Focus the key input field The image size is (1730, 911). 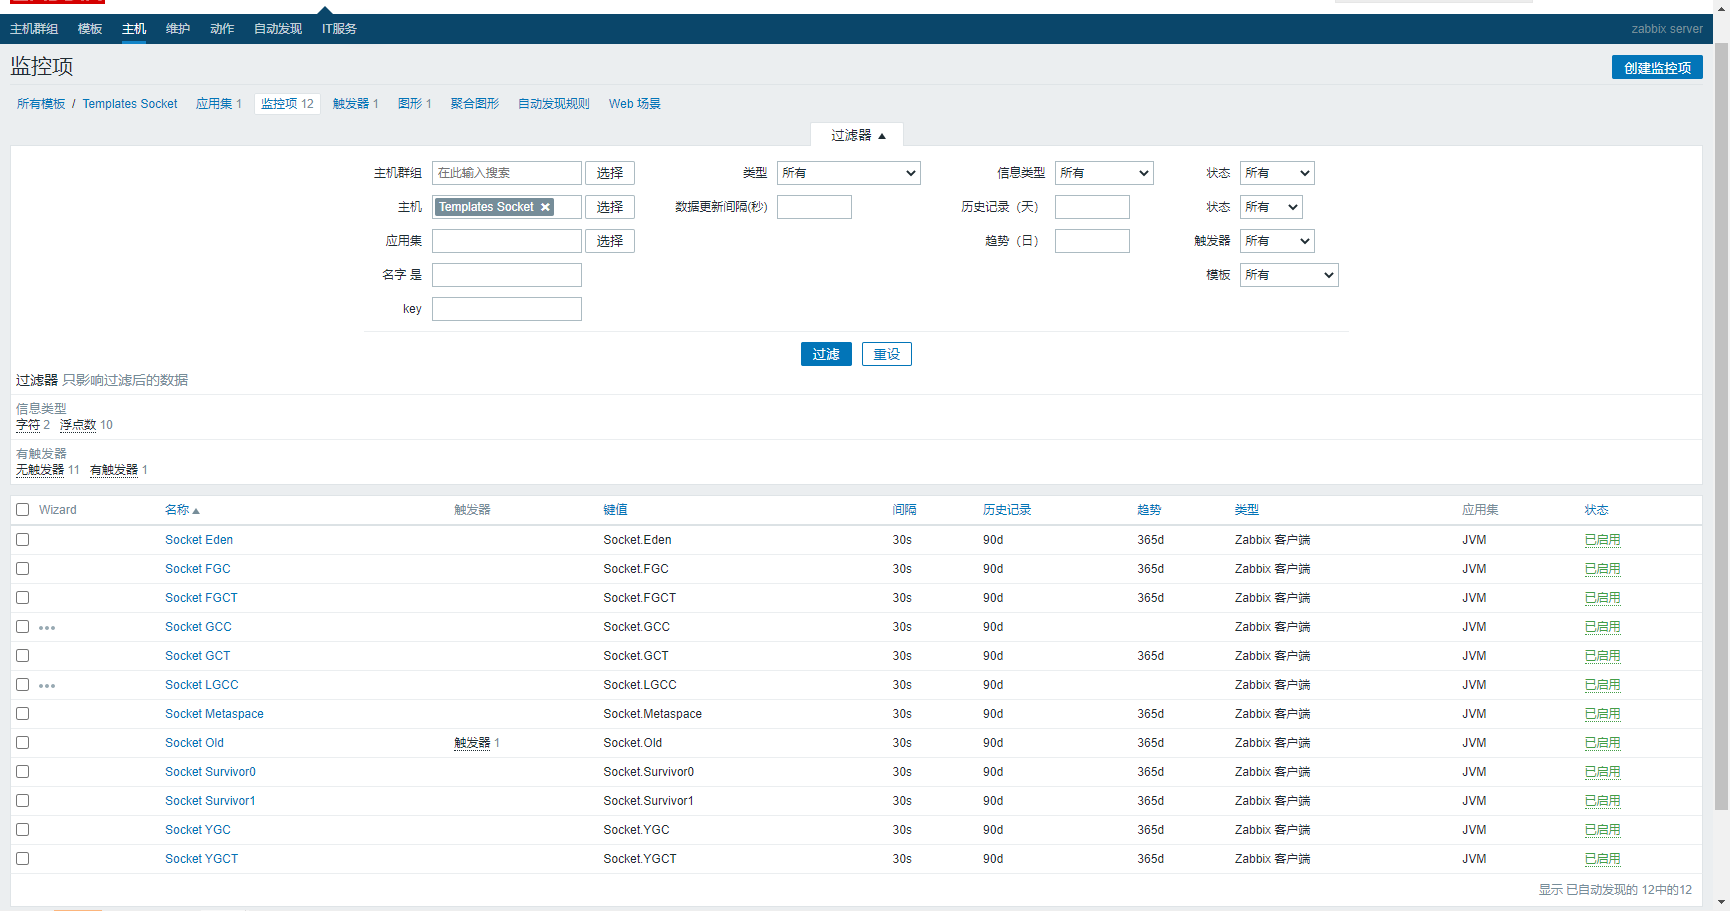[507, 309]
